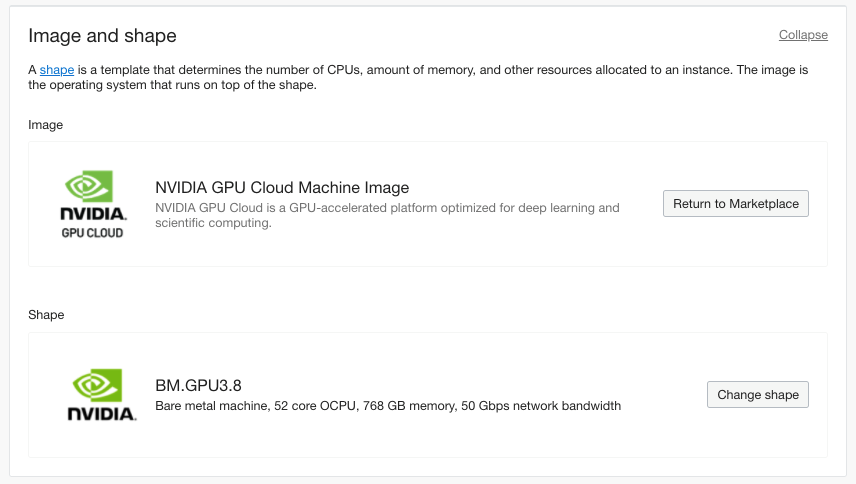Click the NVIDIA wordmark in GPU Cloud logo
The width and height of the screenshot is (856, 484).
(x=92, y=214)
